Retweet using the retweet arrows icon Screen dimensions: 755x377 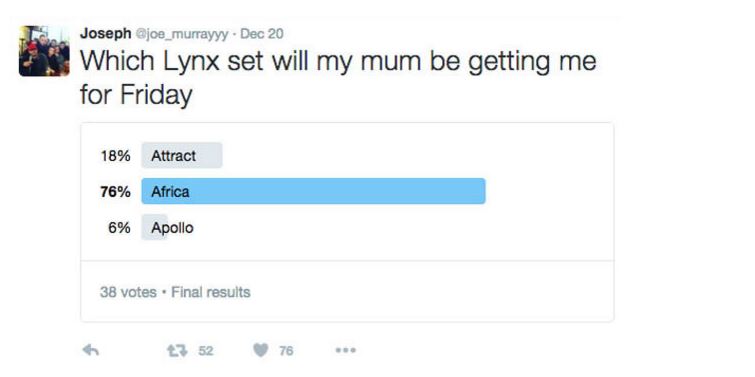tap(177, 351)
